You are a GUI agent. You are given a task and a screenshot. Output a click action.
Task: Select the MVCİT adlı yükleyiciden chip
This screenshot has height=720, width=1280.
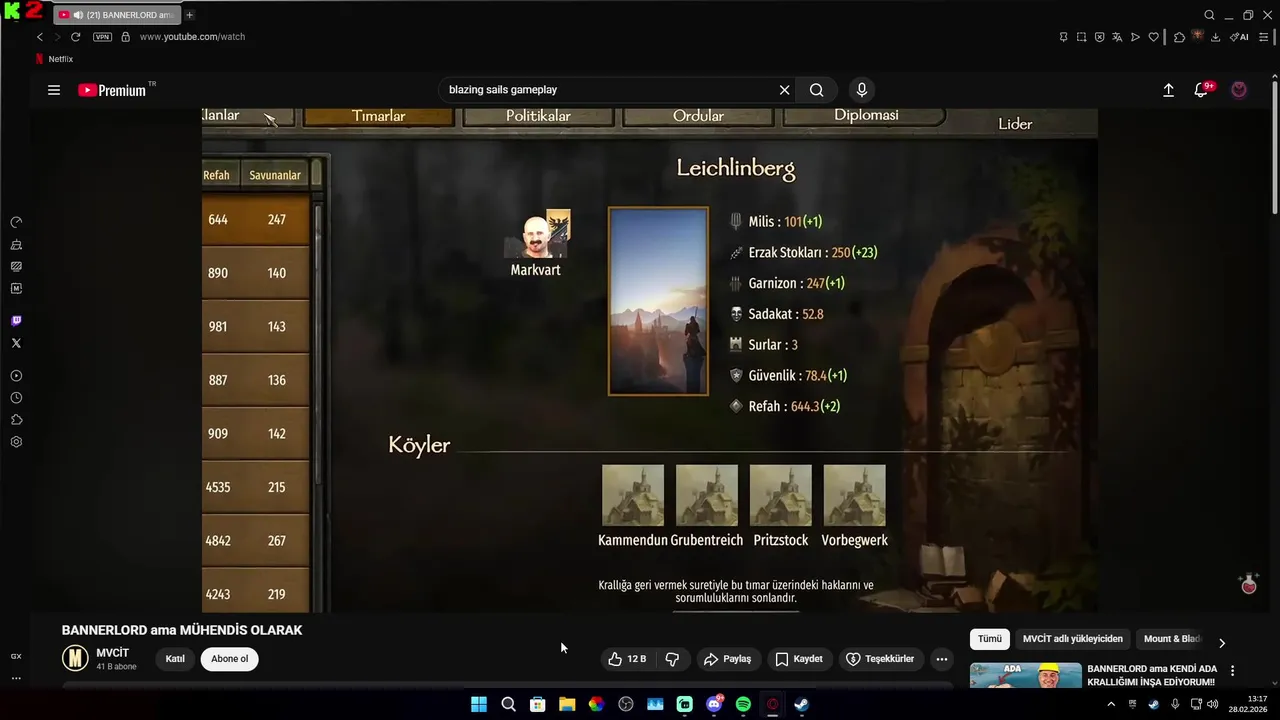[x=1072, y=639]
